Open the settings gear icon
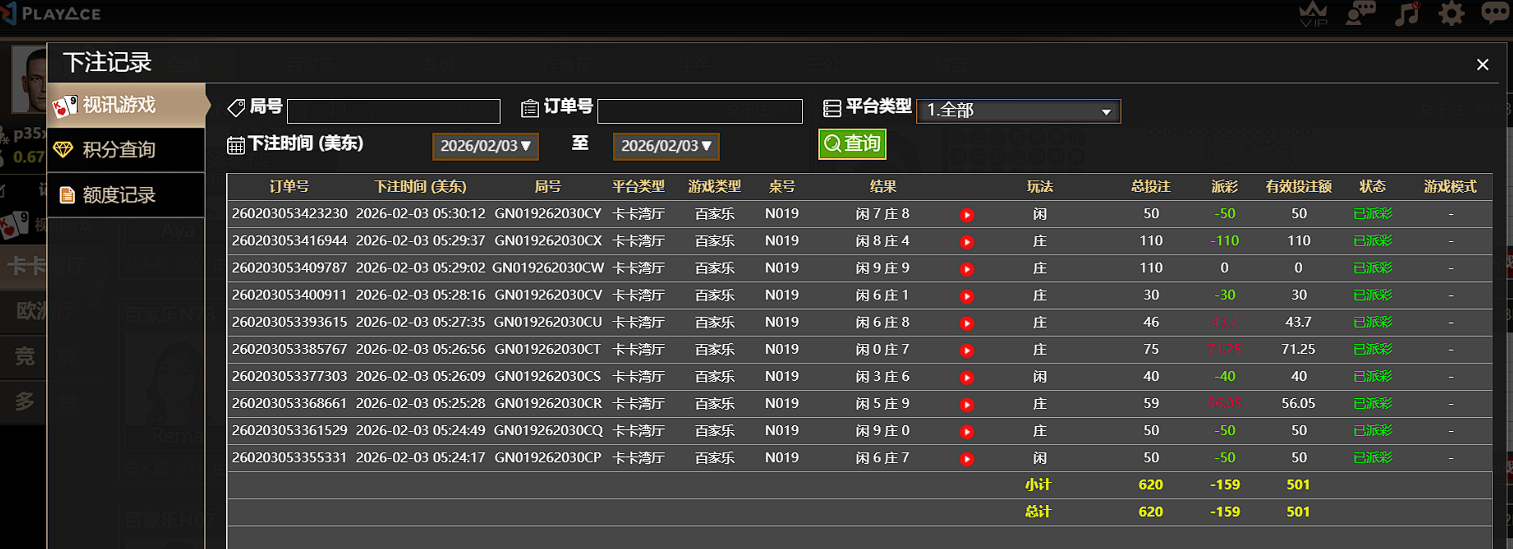The height and width of the screenshot is (549, 1513). point(1451,13)
